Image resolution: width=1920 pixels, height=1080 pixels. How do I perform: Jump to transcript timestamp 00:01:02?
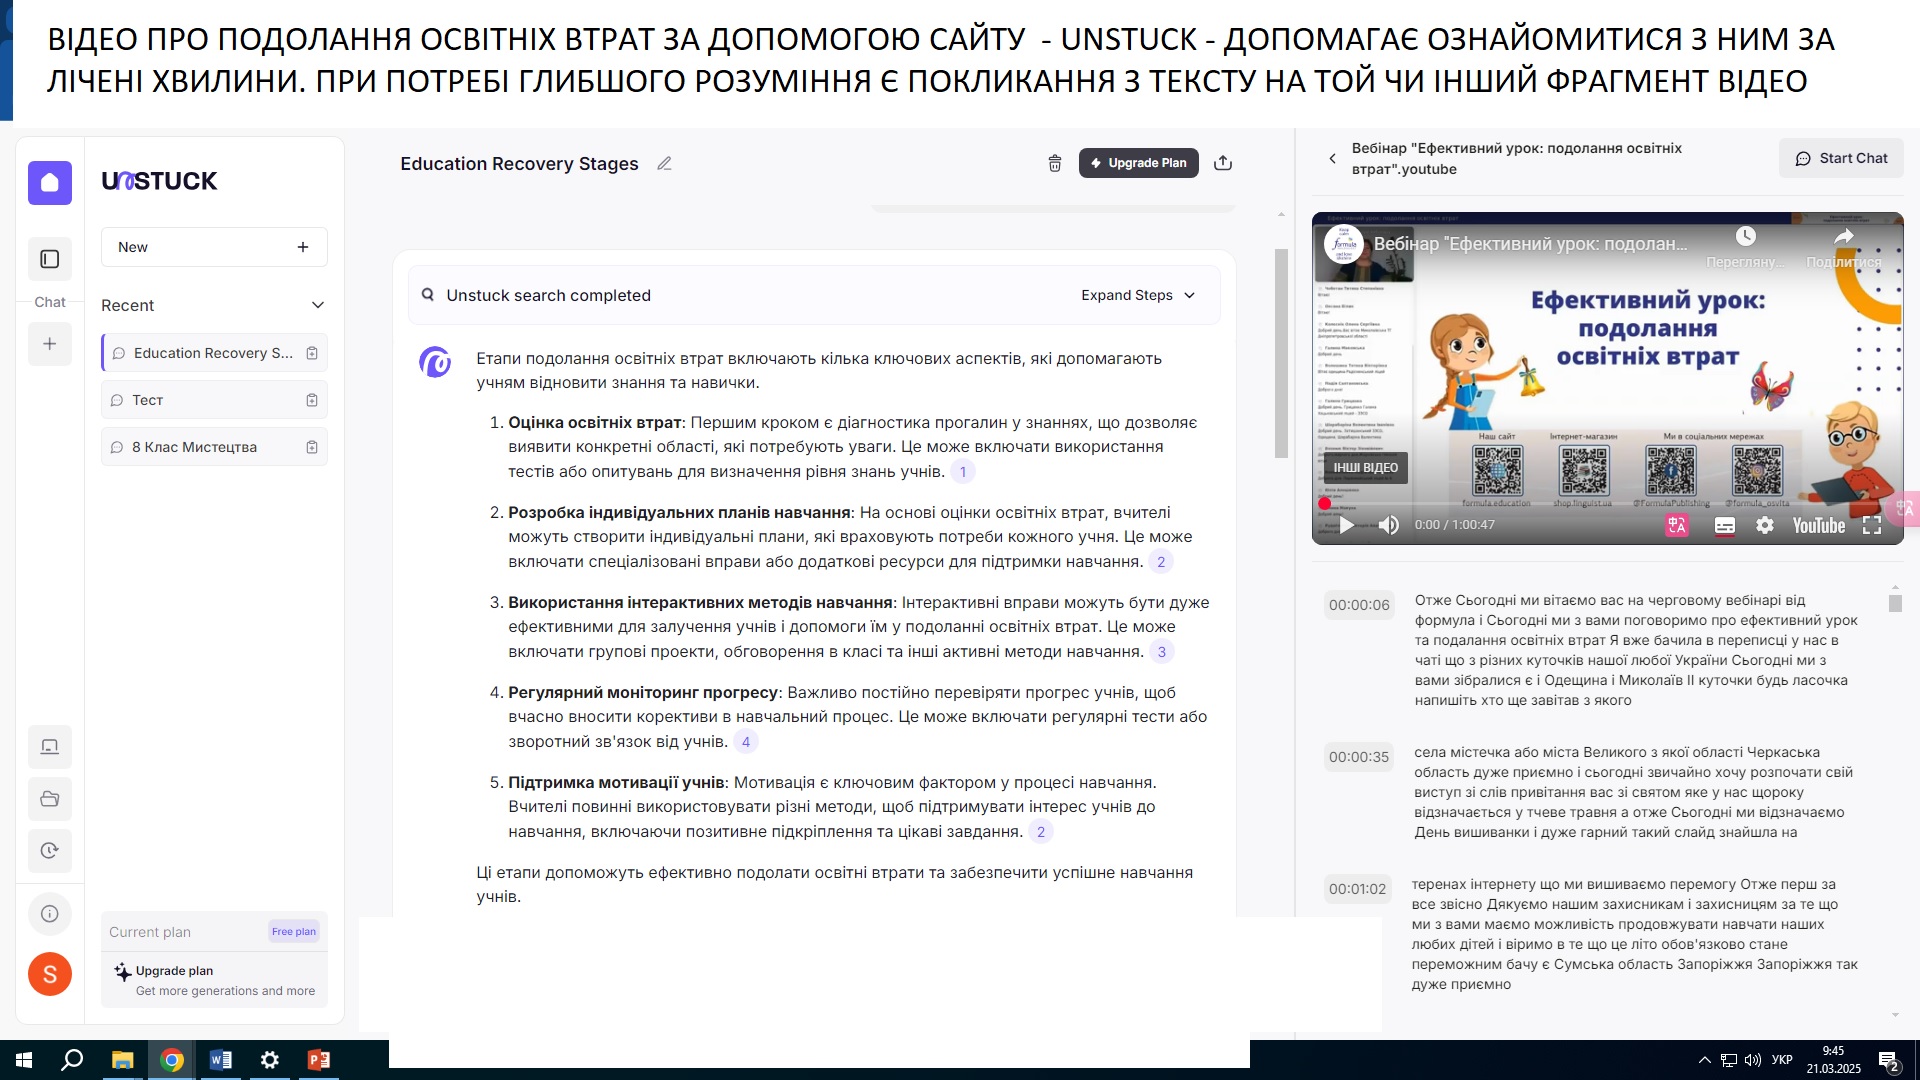click(1357, 889)
